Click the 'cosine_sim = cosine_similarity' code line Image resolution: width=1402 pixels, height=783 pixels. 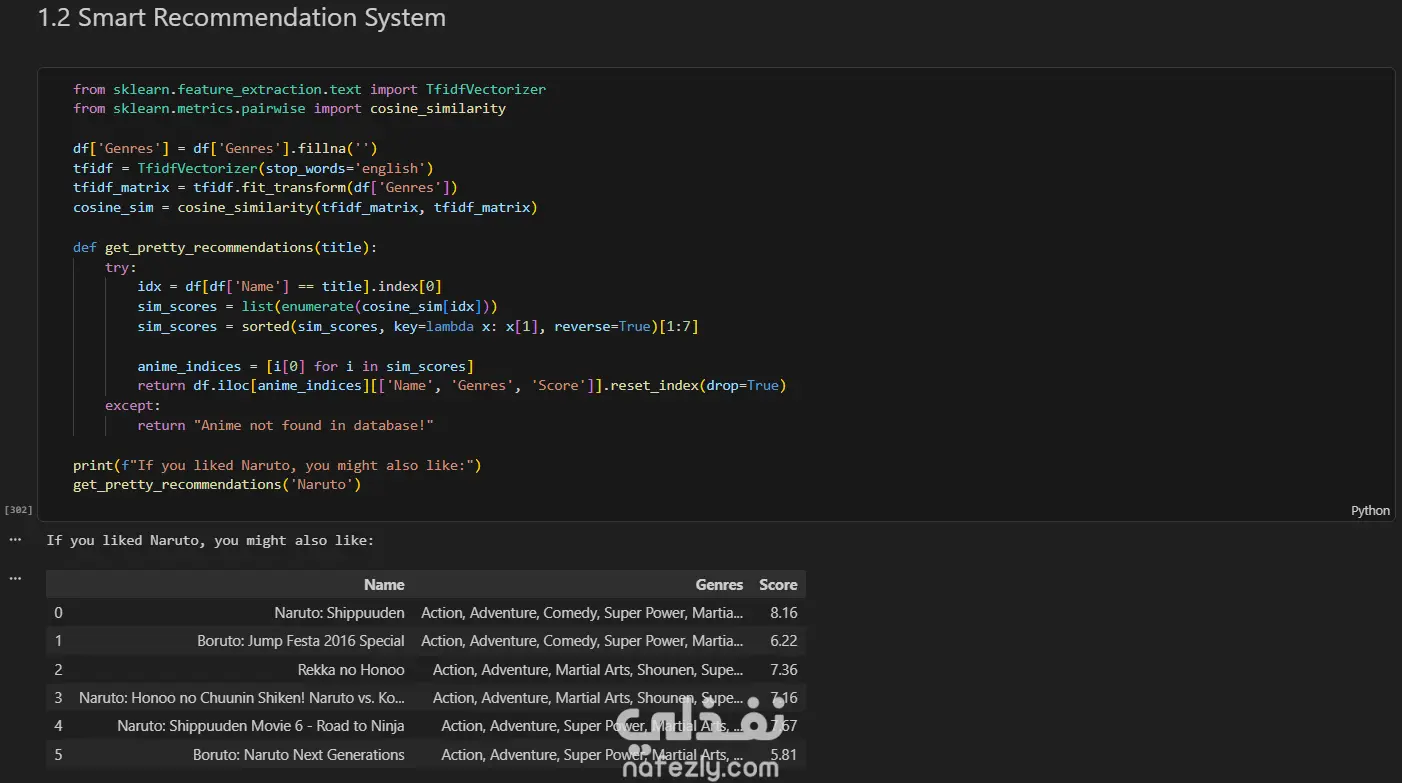pyautogui.click(x=305, y=207)
